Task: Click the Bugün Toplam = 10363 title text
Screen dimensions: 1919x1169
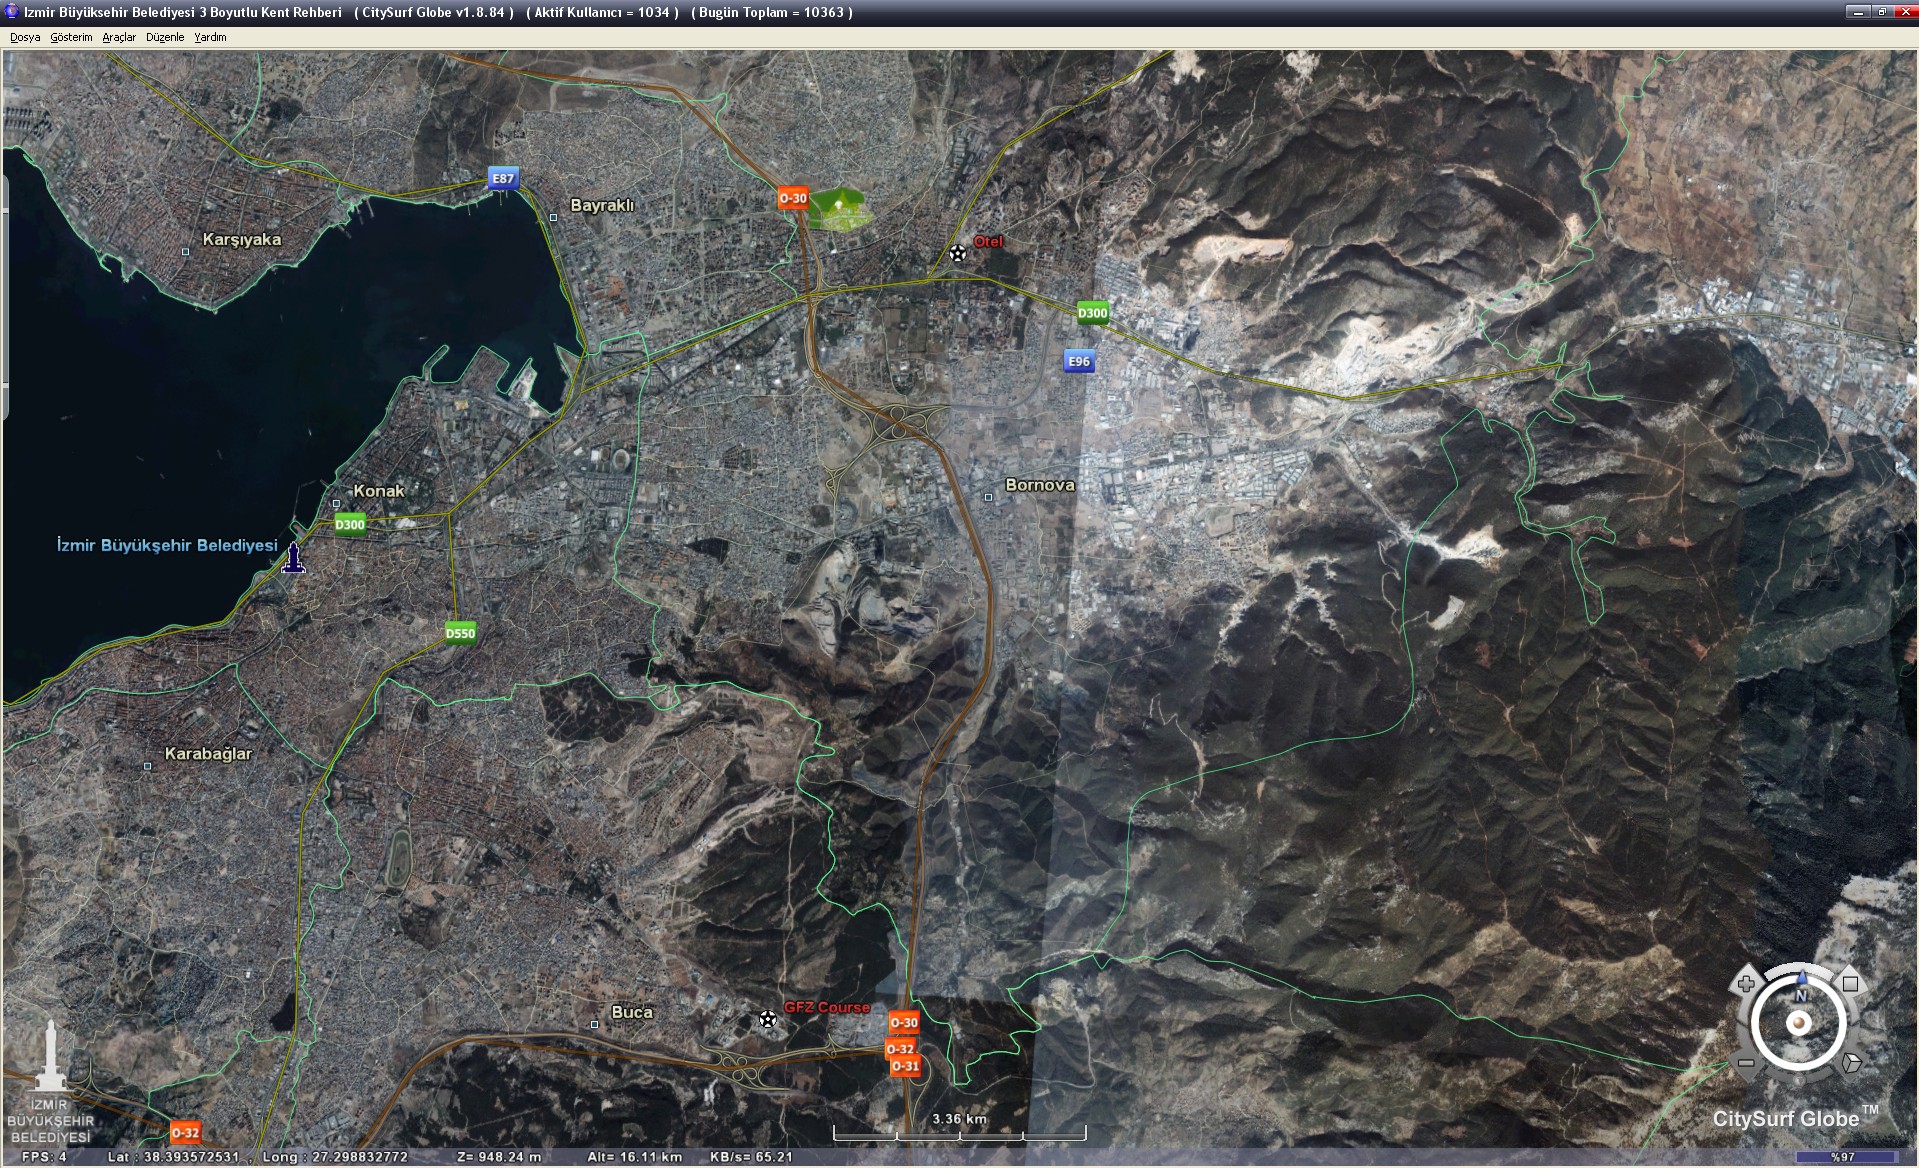Action: pos(772,12)
